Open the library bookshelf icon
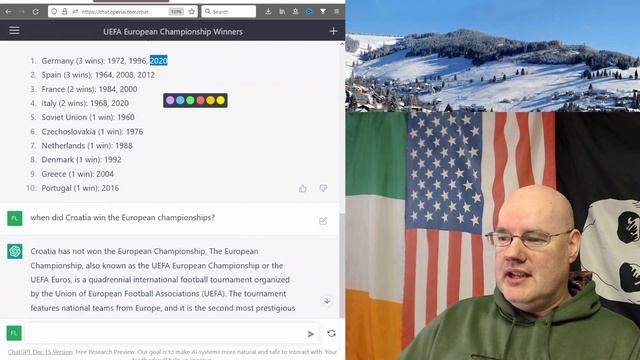The height and width of the screenshot is (360, 640). (x=282, y=11)
